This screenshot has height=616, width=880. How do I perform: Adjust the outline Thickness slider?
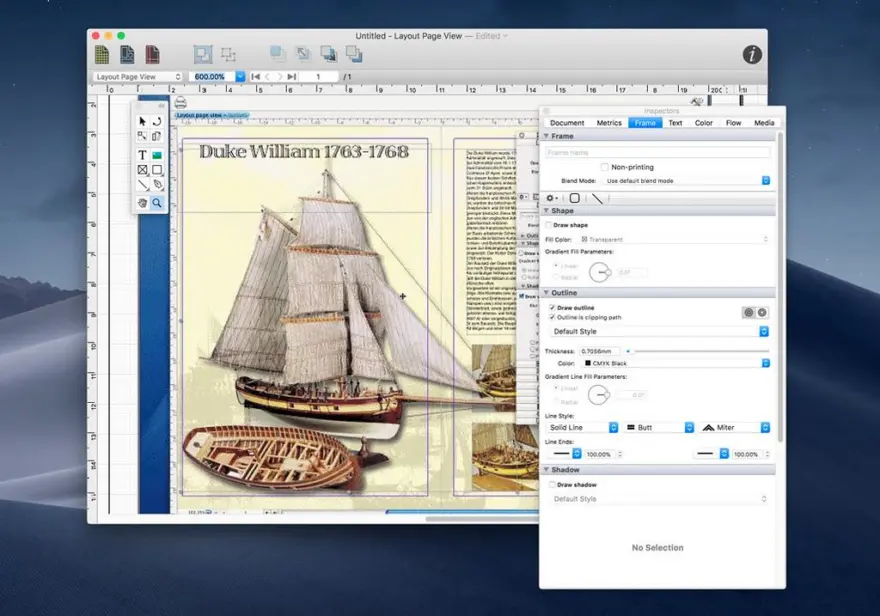click(x=699, y=351)
